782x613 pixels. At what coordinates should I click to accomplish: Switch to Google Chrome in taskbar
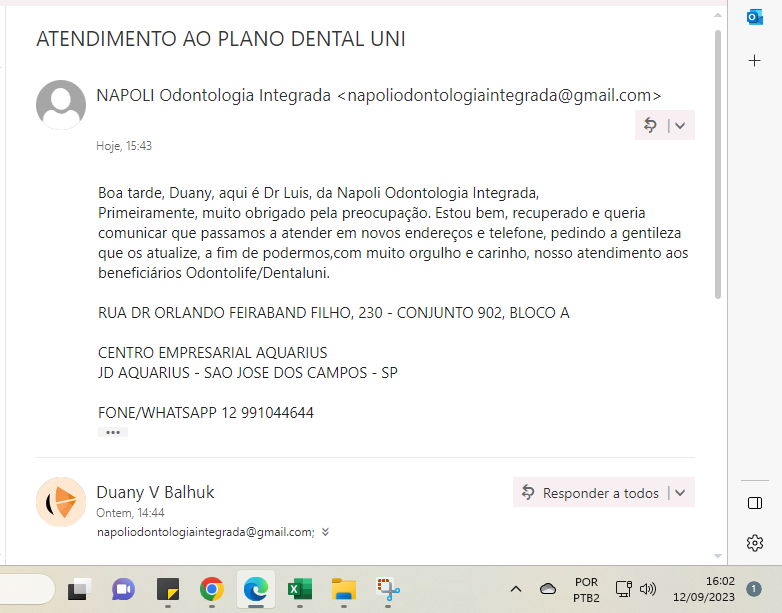pyautogui.click(x=211, y=590)
